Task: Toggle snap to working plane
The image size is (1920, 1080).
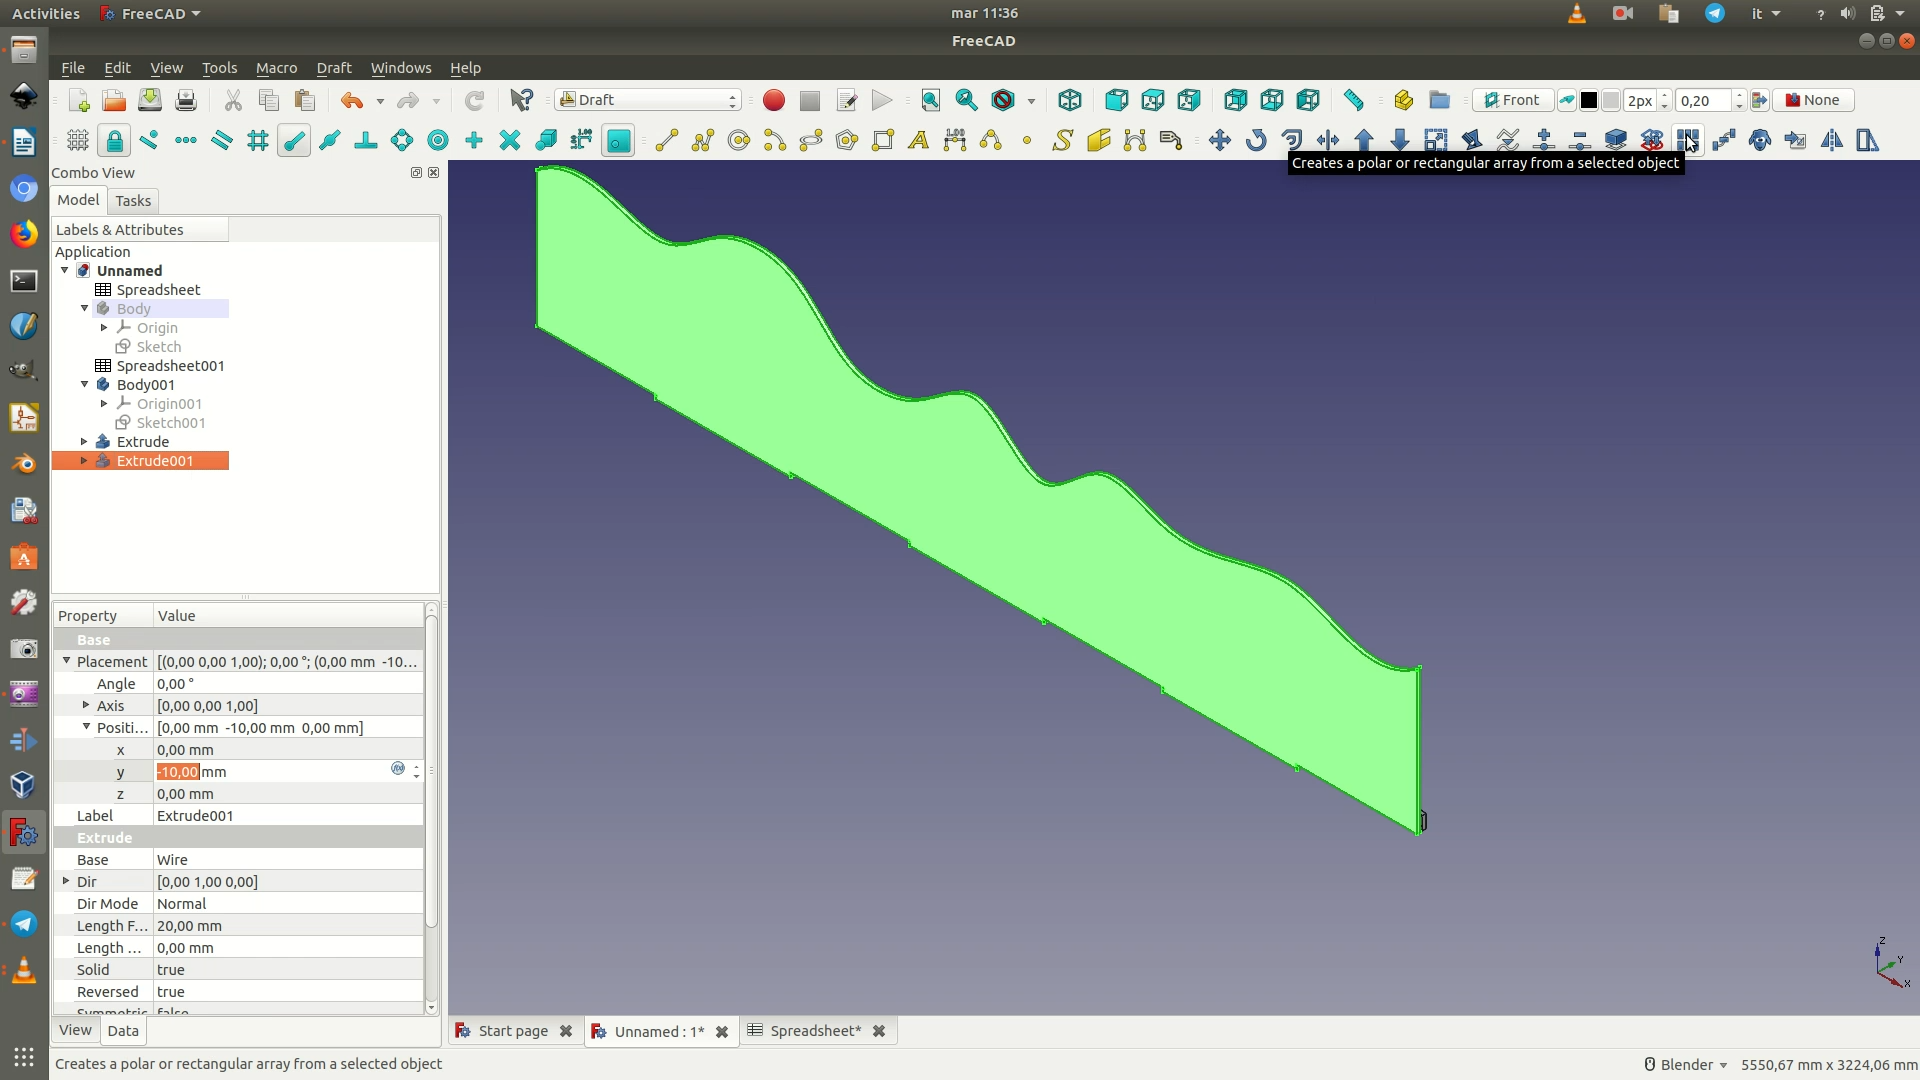Action: (618, 140)
